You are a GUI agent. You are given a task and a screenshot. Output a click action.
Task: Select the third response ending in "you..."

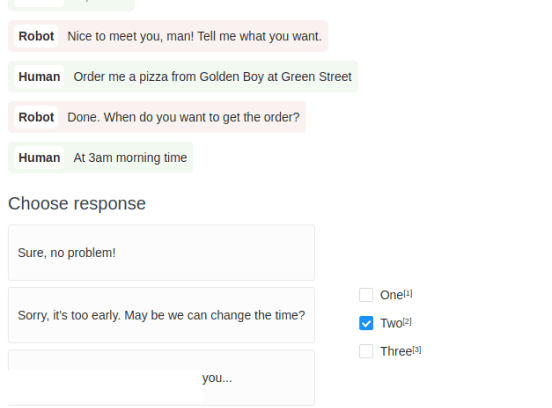(161, 378)
